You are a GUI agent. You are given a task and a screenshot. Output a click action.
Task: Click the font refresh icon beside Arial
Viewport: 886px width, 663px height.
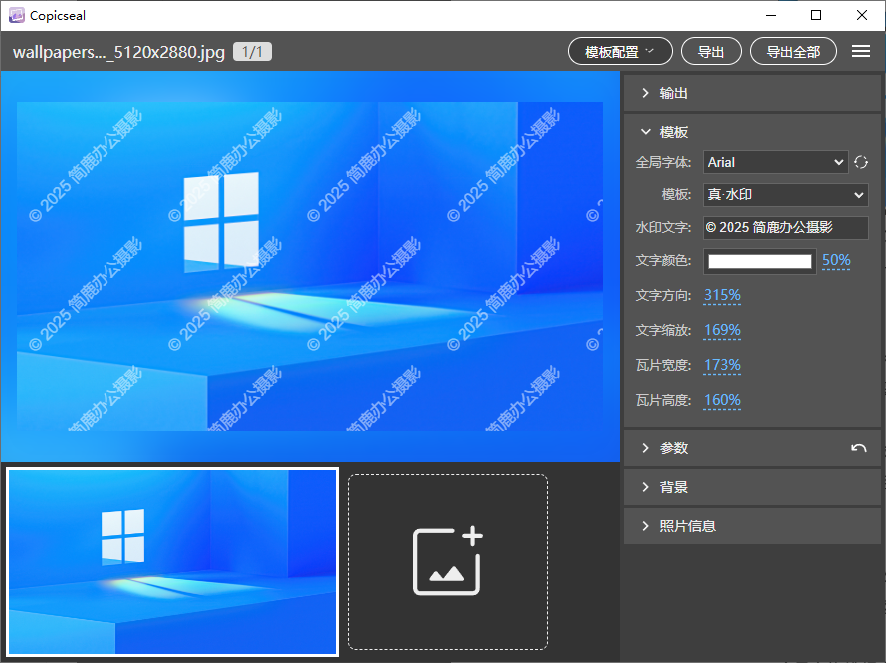click(x=860, y=162)
